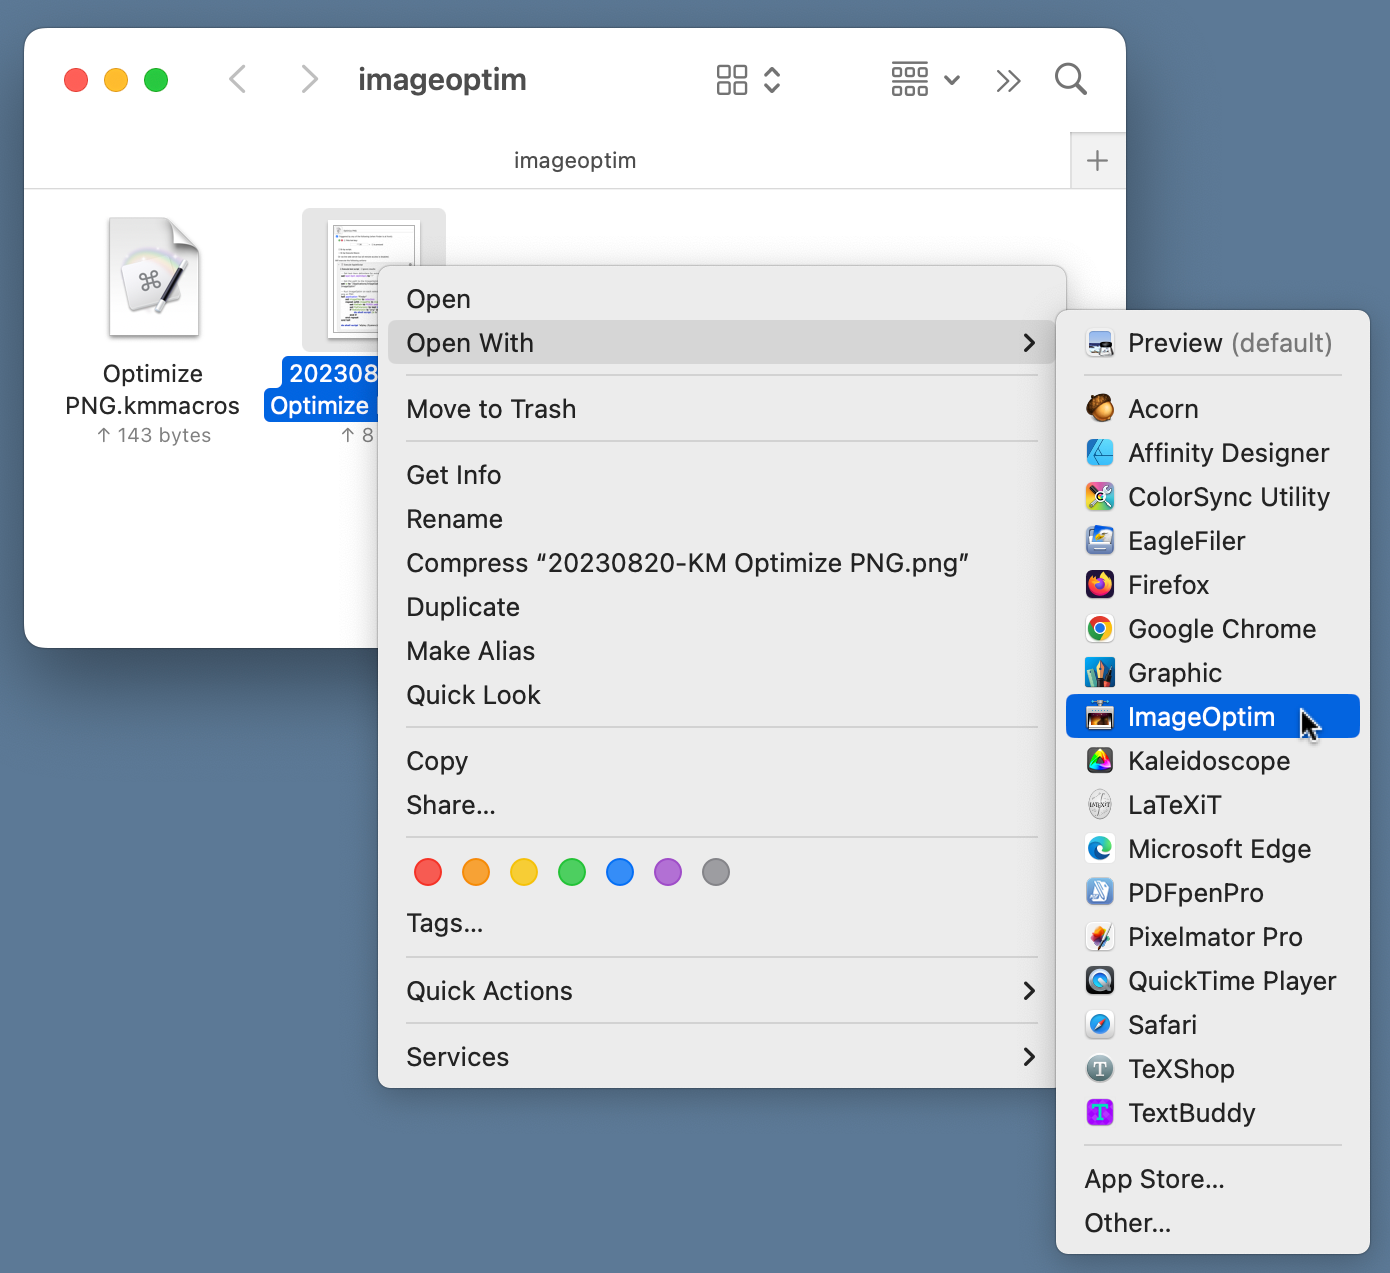The width and height of the screenshot is (1390, 1273).
Task: Select the icon view toggle in the toolbar
Action: (x=733, y=79)
